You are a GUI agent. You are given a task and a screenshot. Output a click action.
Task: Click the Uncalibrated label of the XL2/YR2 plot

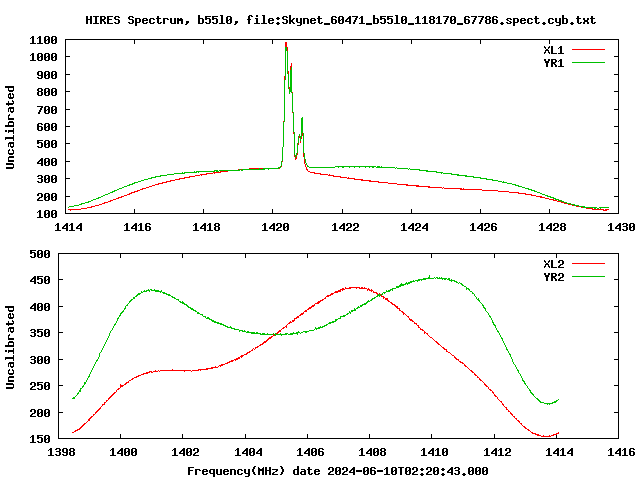pyautogui.click(x=10, y=347)
